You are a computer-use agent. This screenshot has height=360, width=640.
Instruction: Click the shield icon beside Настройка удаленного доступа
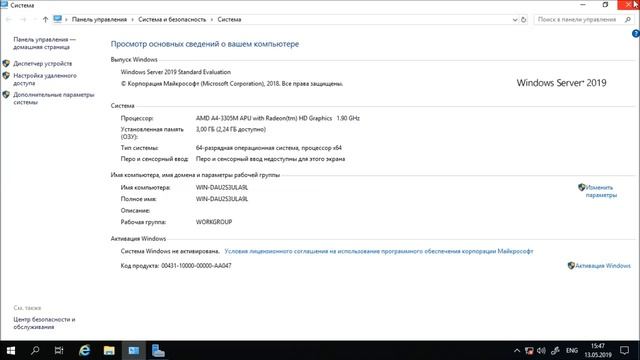point(6,76)
